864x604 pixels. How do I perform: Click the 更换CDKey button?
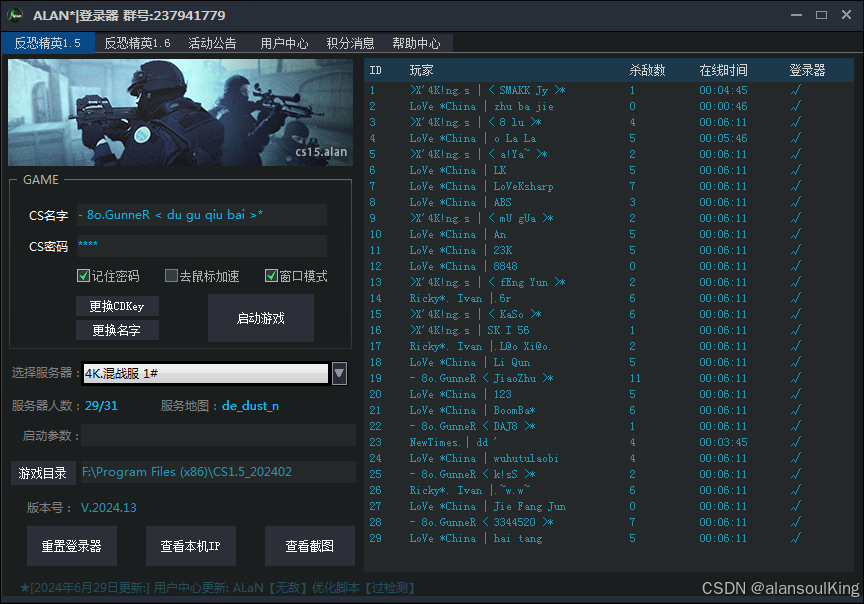[117, 306]
